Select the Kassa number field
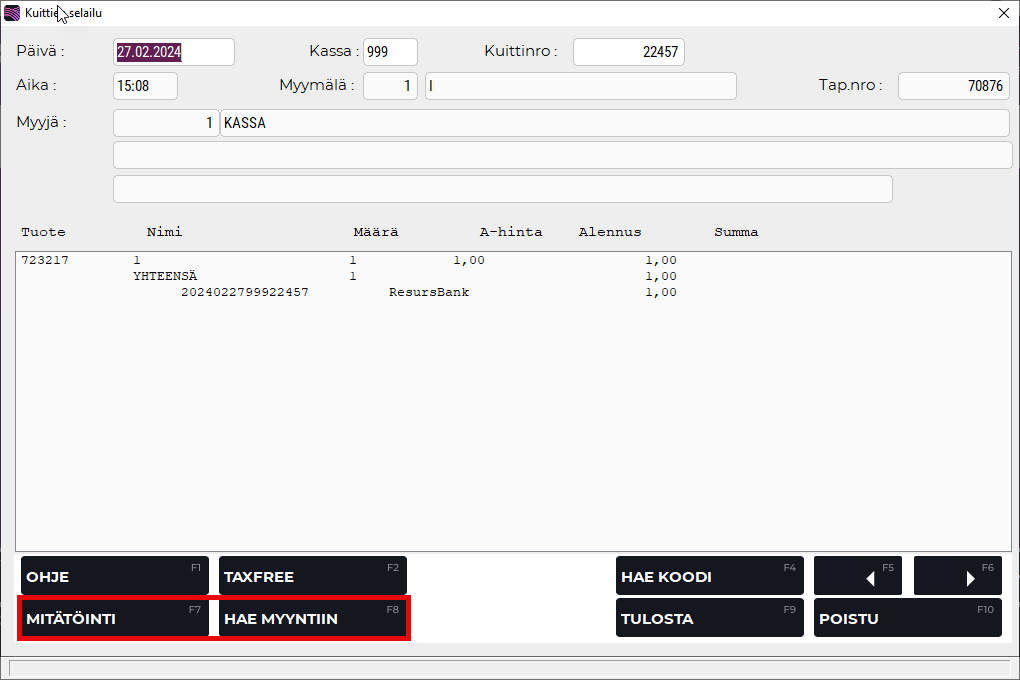 389,52
